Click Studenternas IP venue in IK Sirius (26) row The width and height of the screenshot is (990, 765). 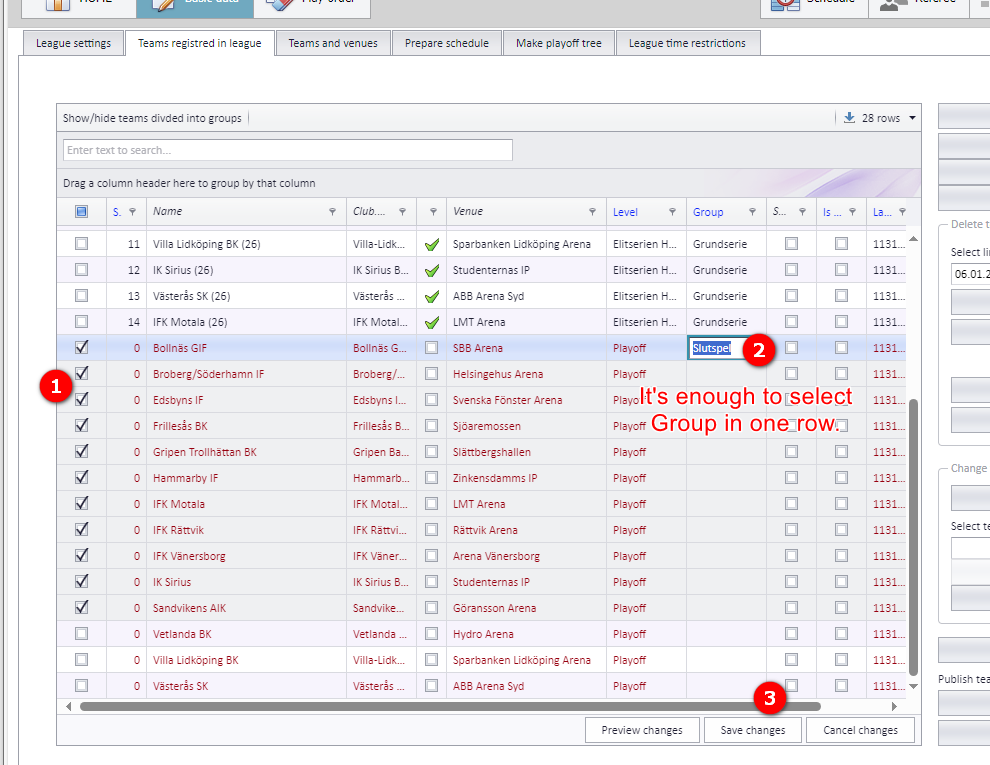click(x=526, y=270)
